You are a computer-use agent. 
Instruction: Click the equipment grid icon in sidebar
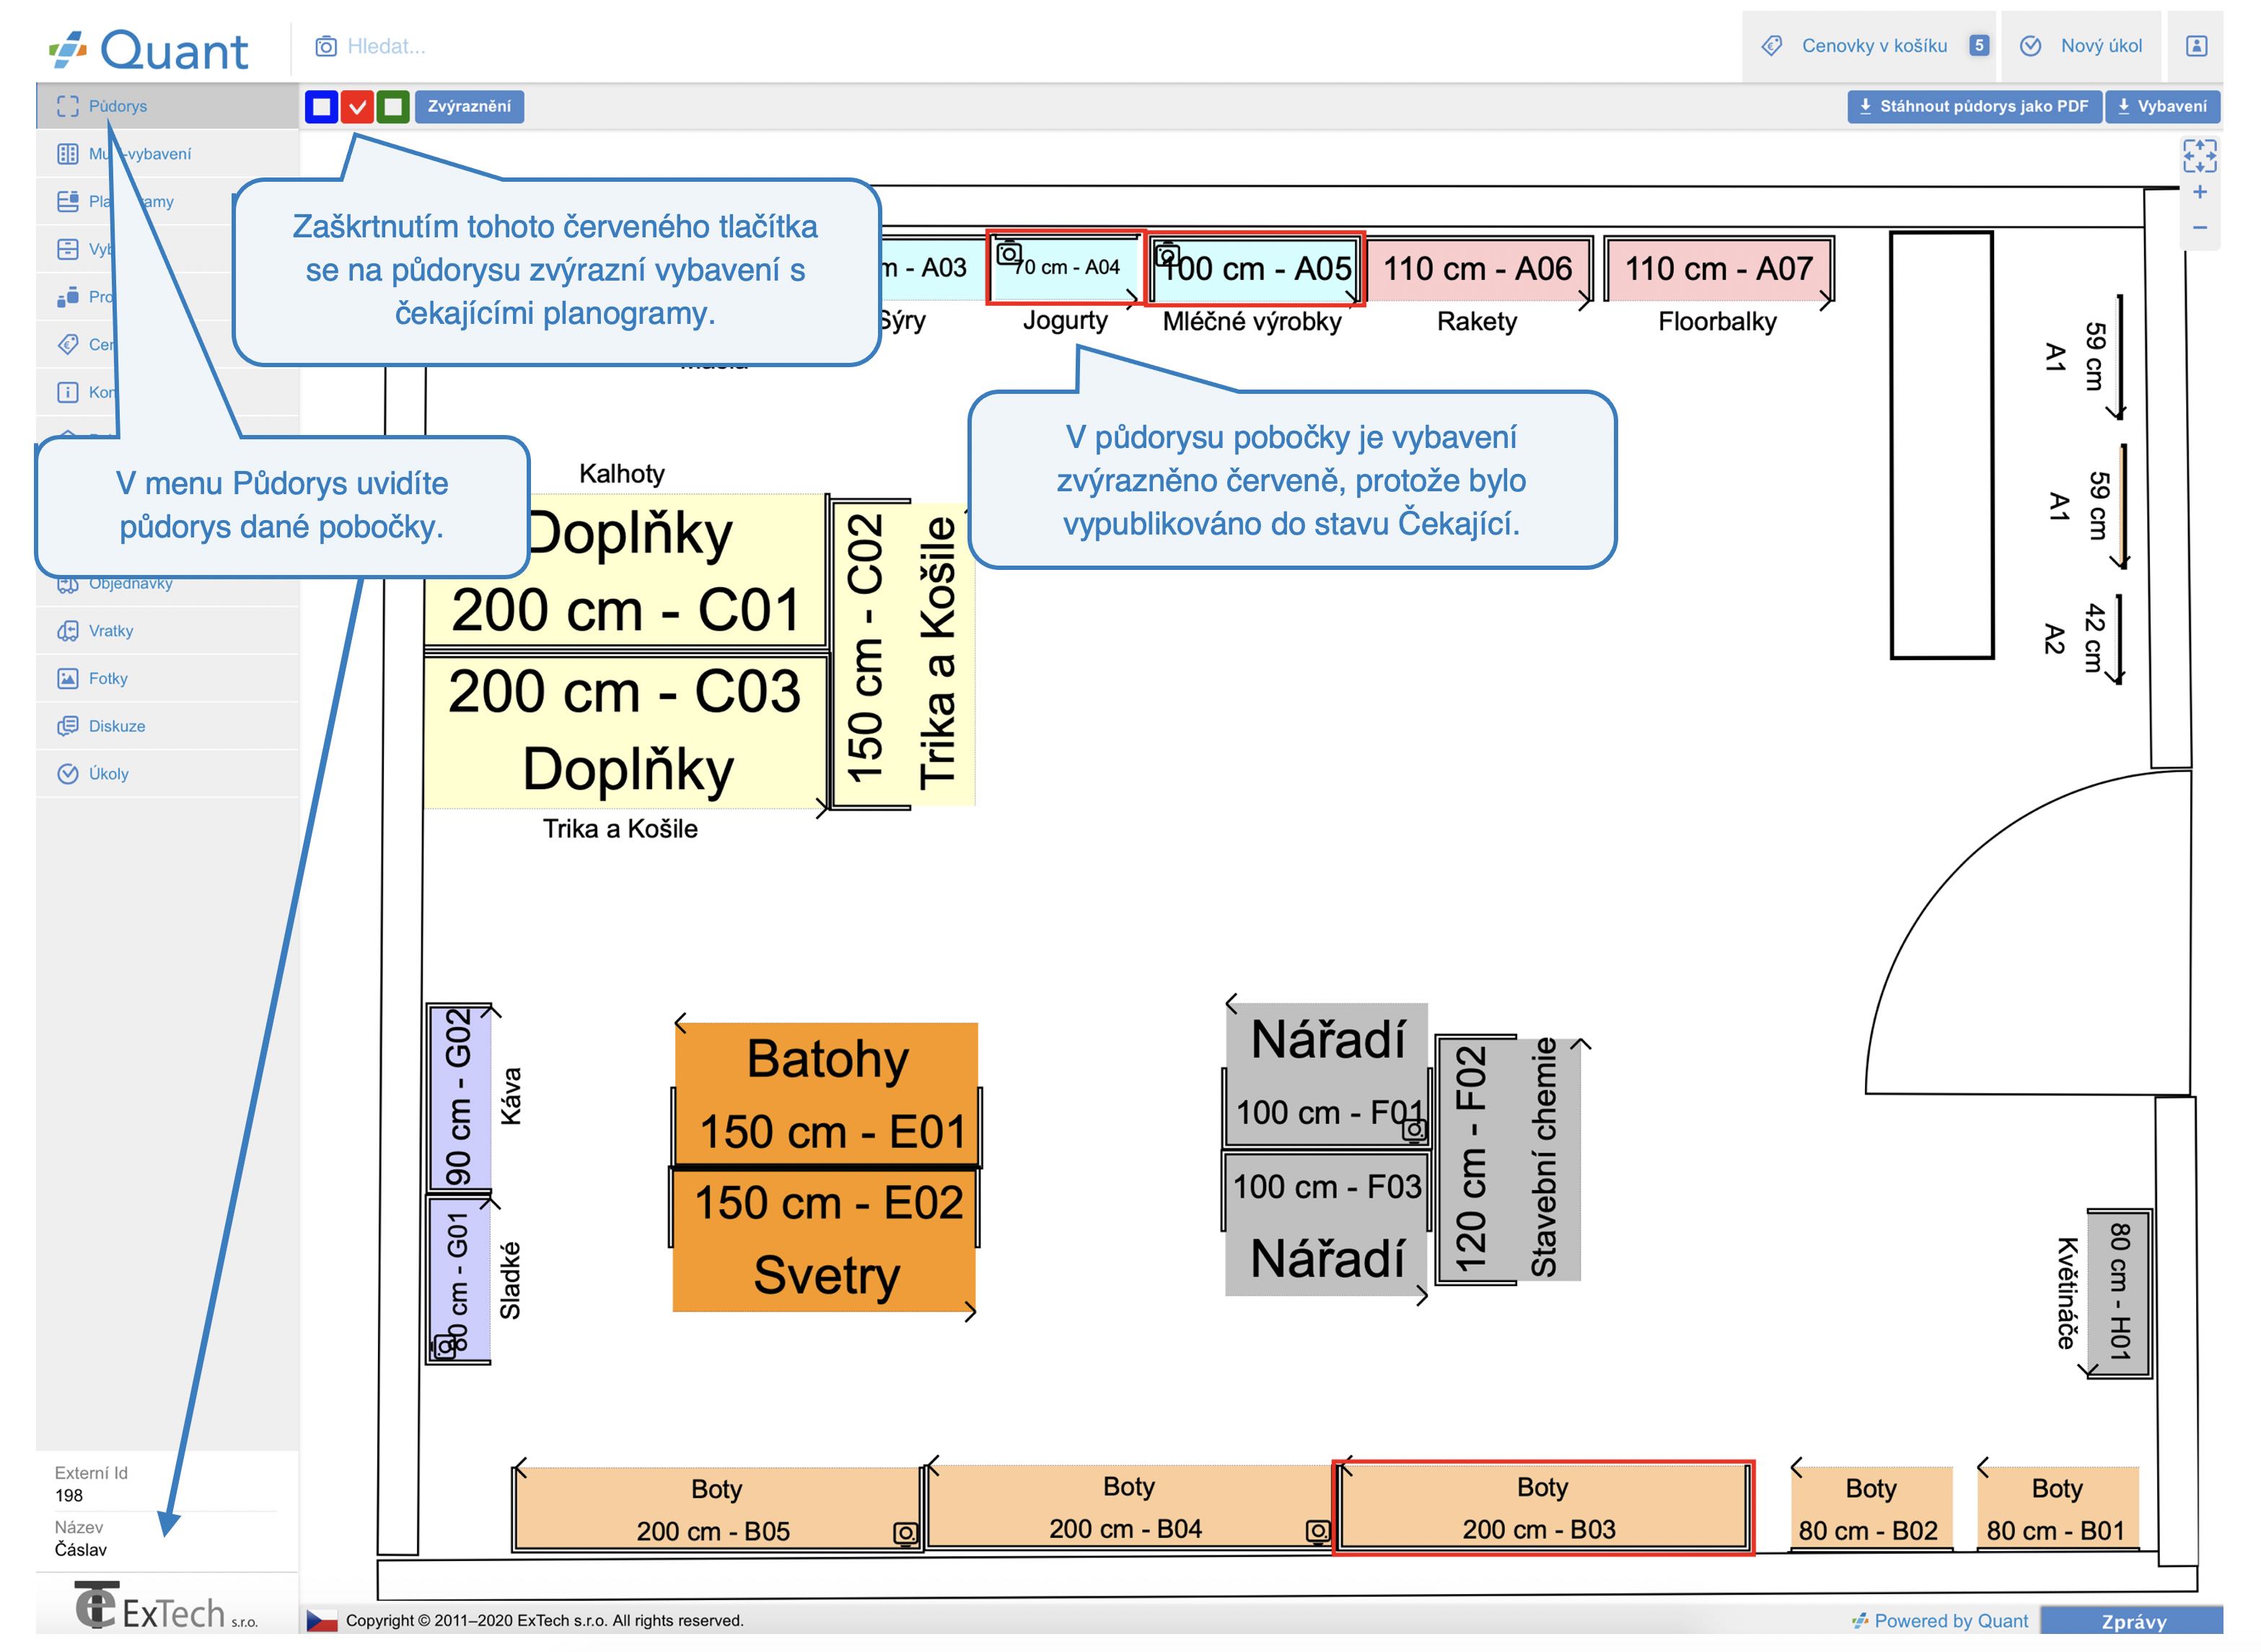click(67, 154)
